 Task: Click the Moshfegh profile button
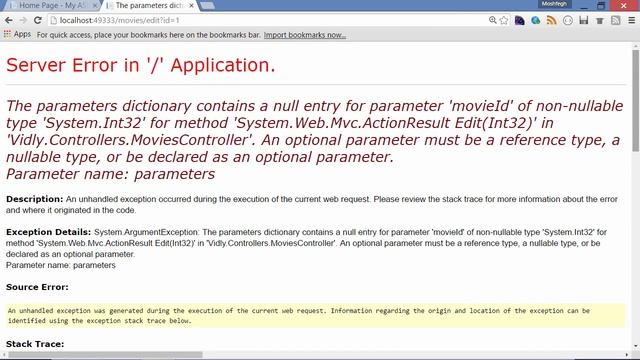[554, 4]
